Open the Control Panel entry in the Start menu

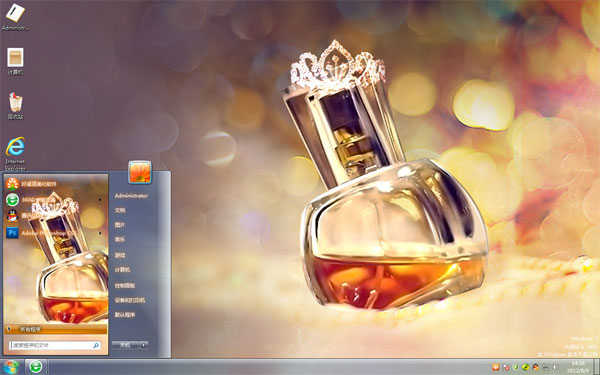pyautogui.click(x=125, y=285)
